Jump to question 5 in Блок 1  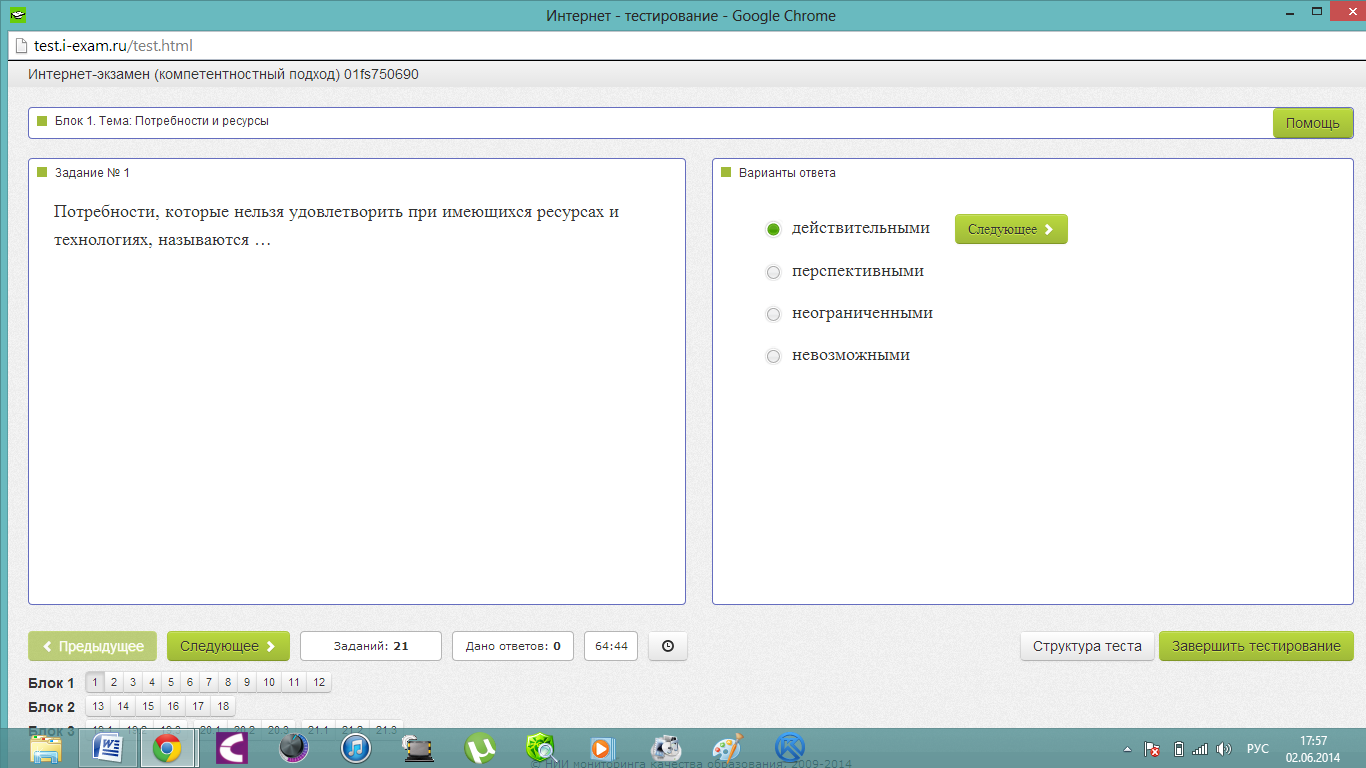[171, 682]
